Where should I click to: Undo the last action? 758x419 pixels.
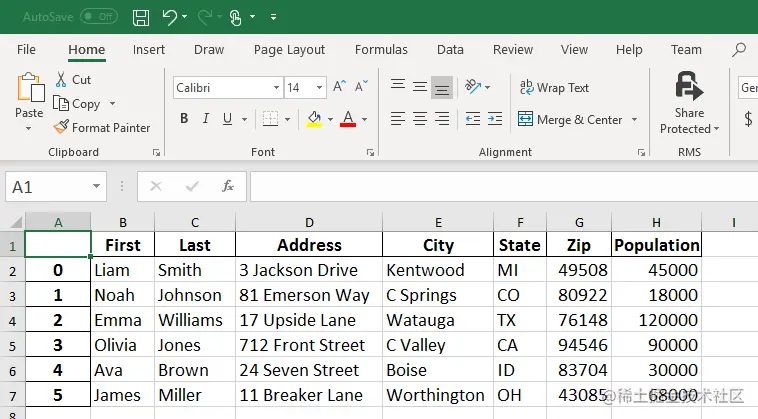coord(170,17)
